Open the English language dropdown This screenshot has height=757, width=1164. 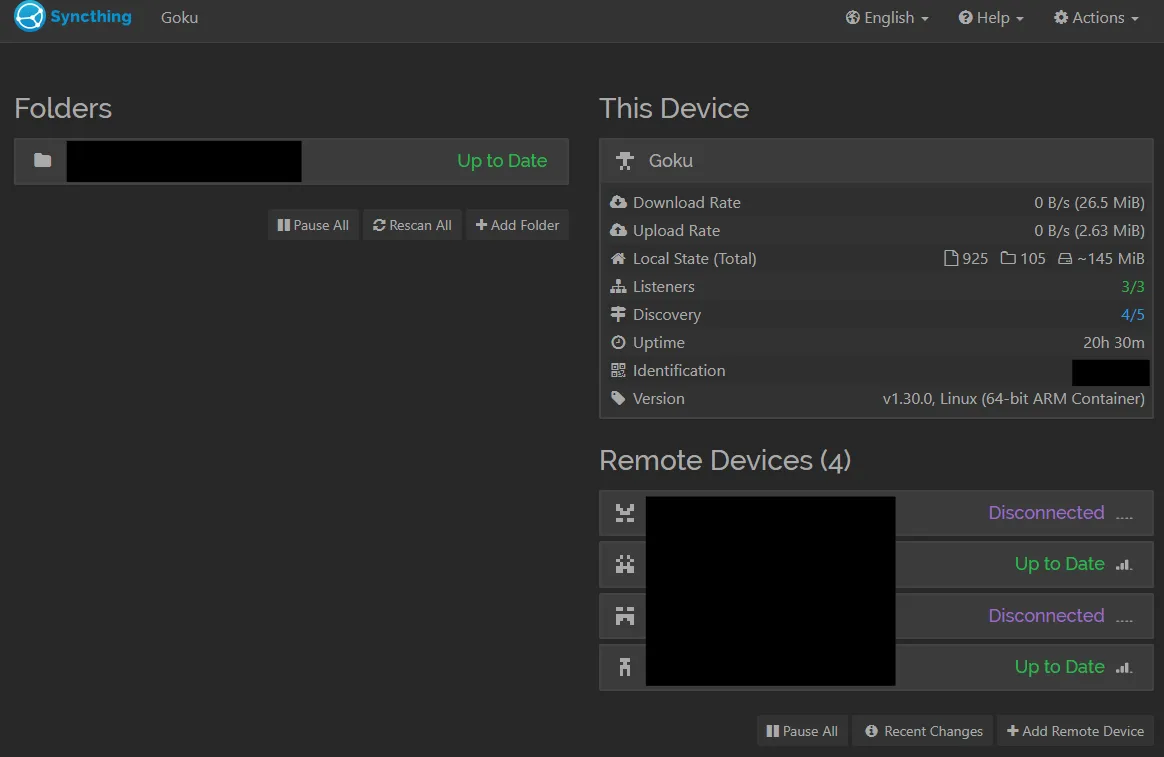[x=886, y=17]
